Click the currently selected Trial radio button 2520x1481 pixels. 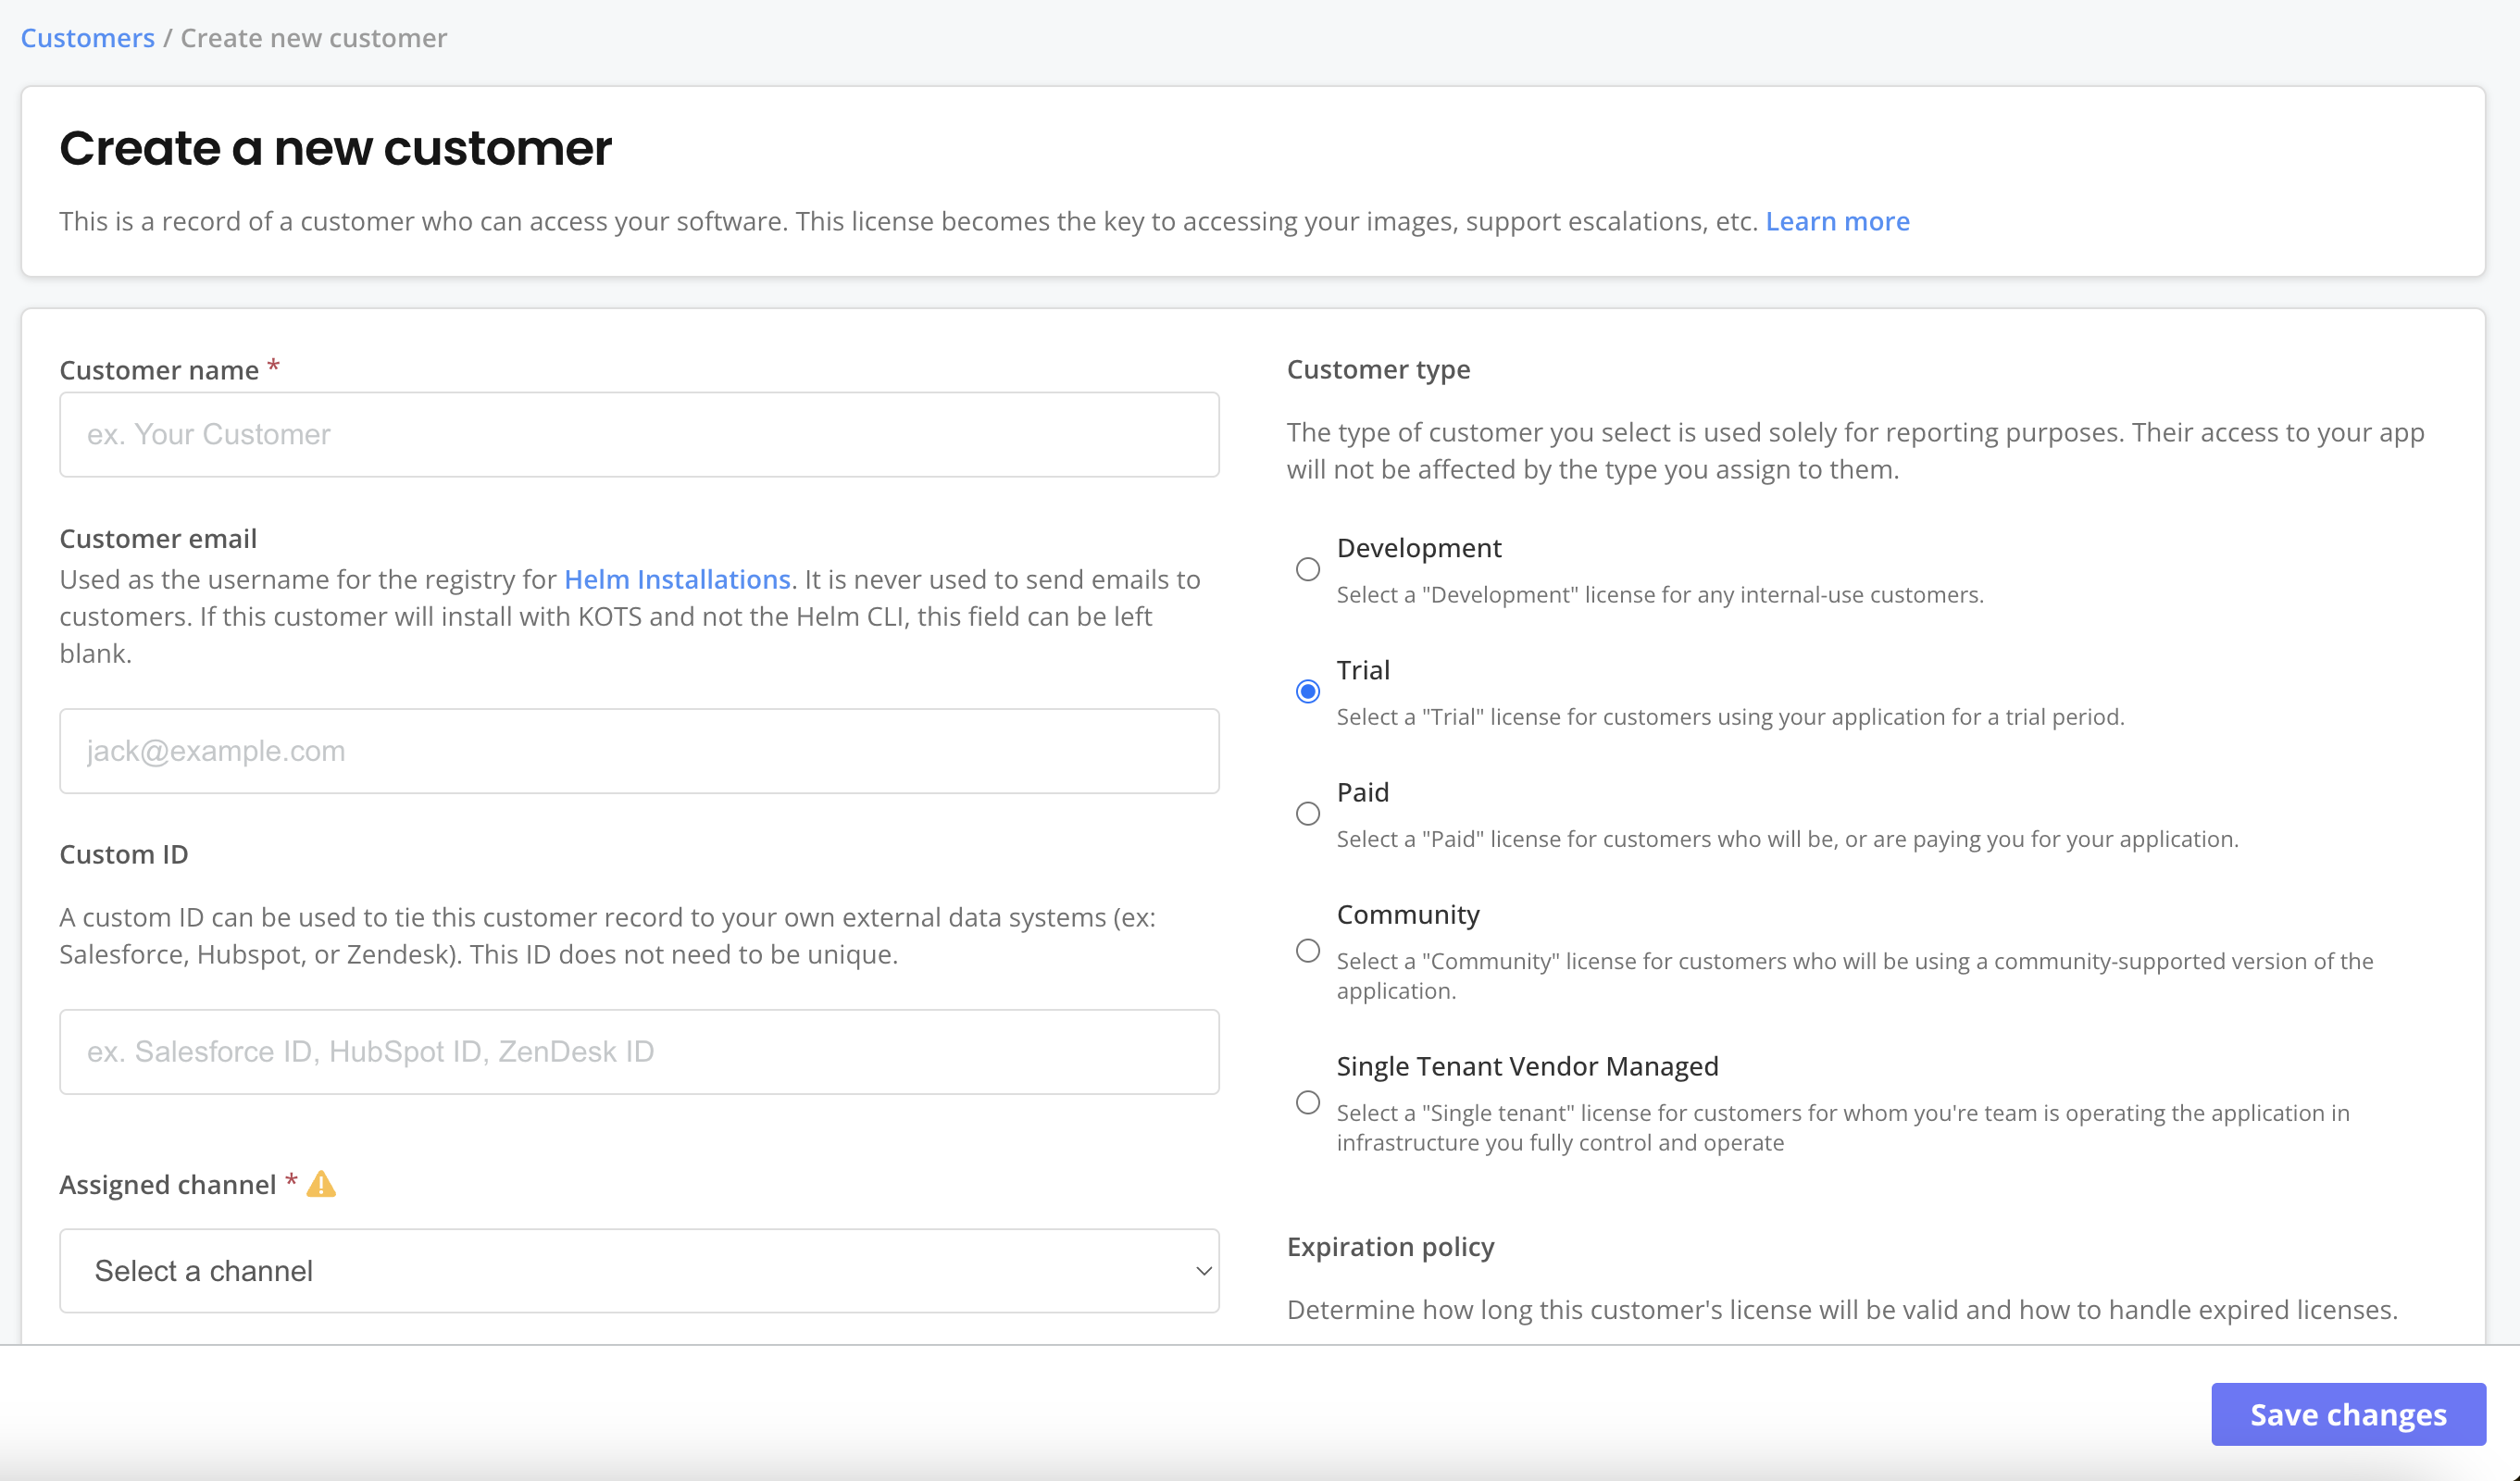click(1308, 690)
